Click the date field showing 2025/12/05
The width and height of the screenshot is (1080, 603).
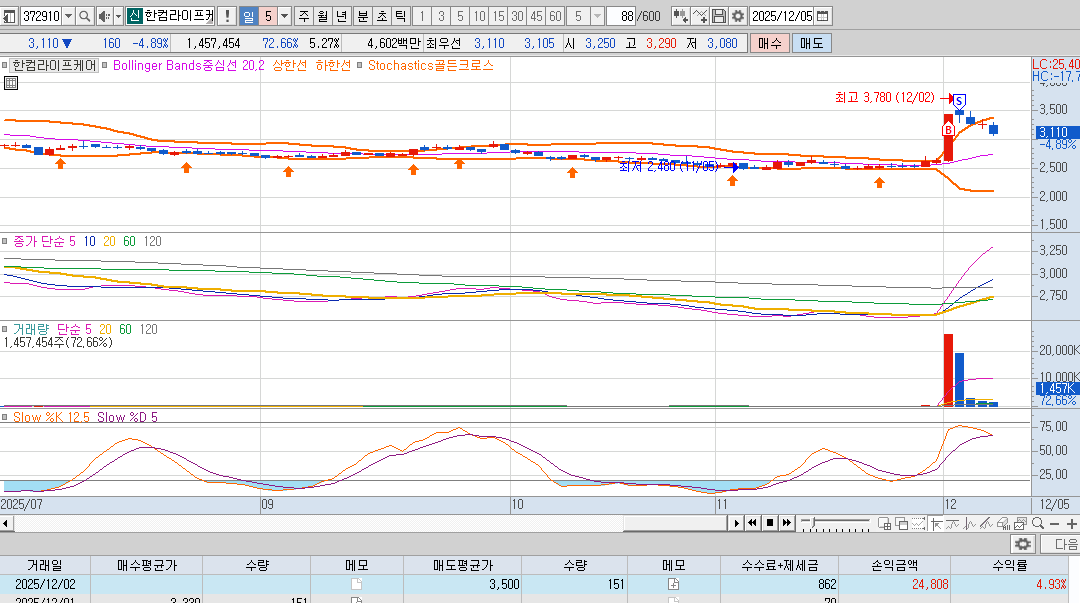click(x=782, y=16)
